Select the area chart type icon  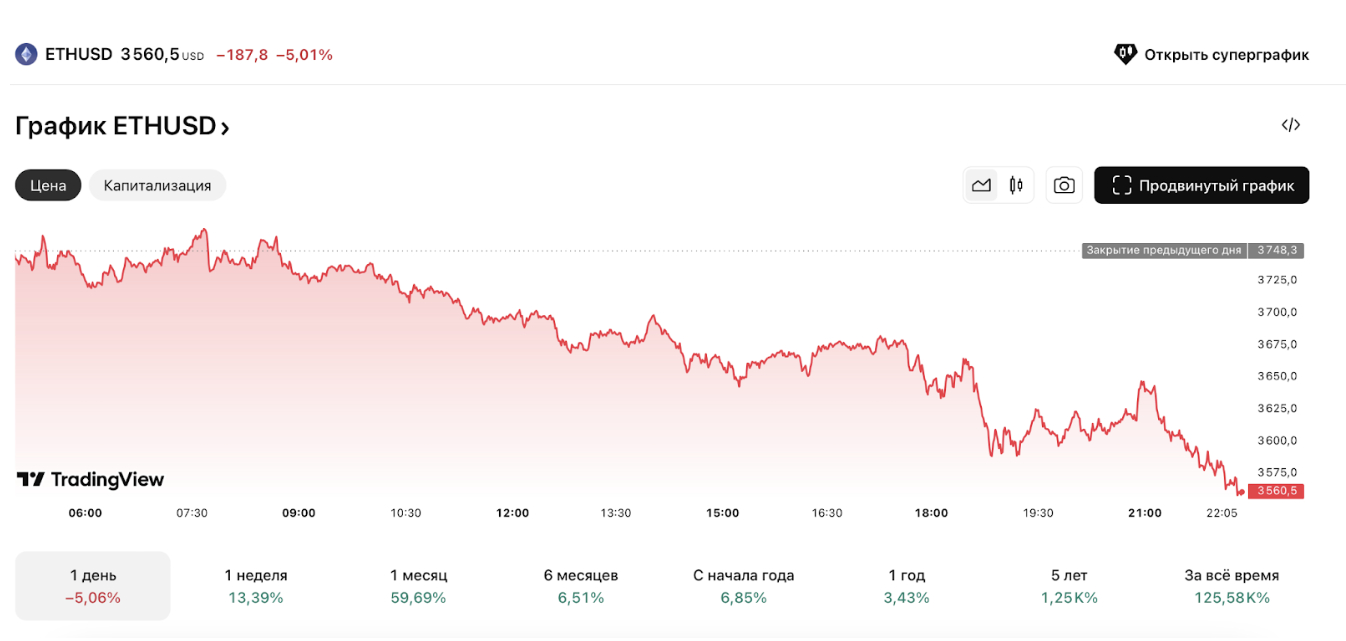[981, 185]
